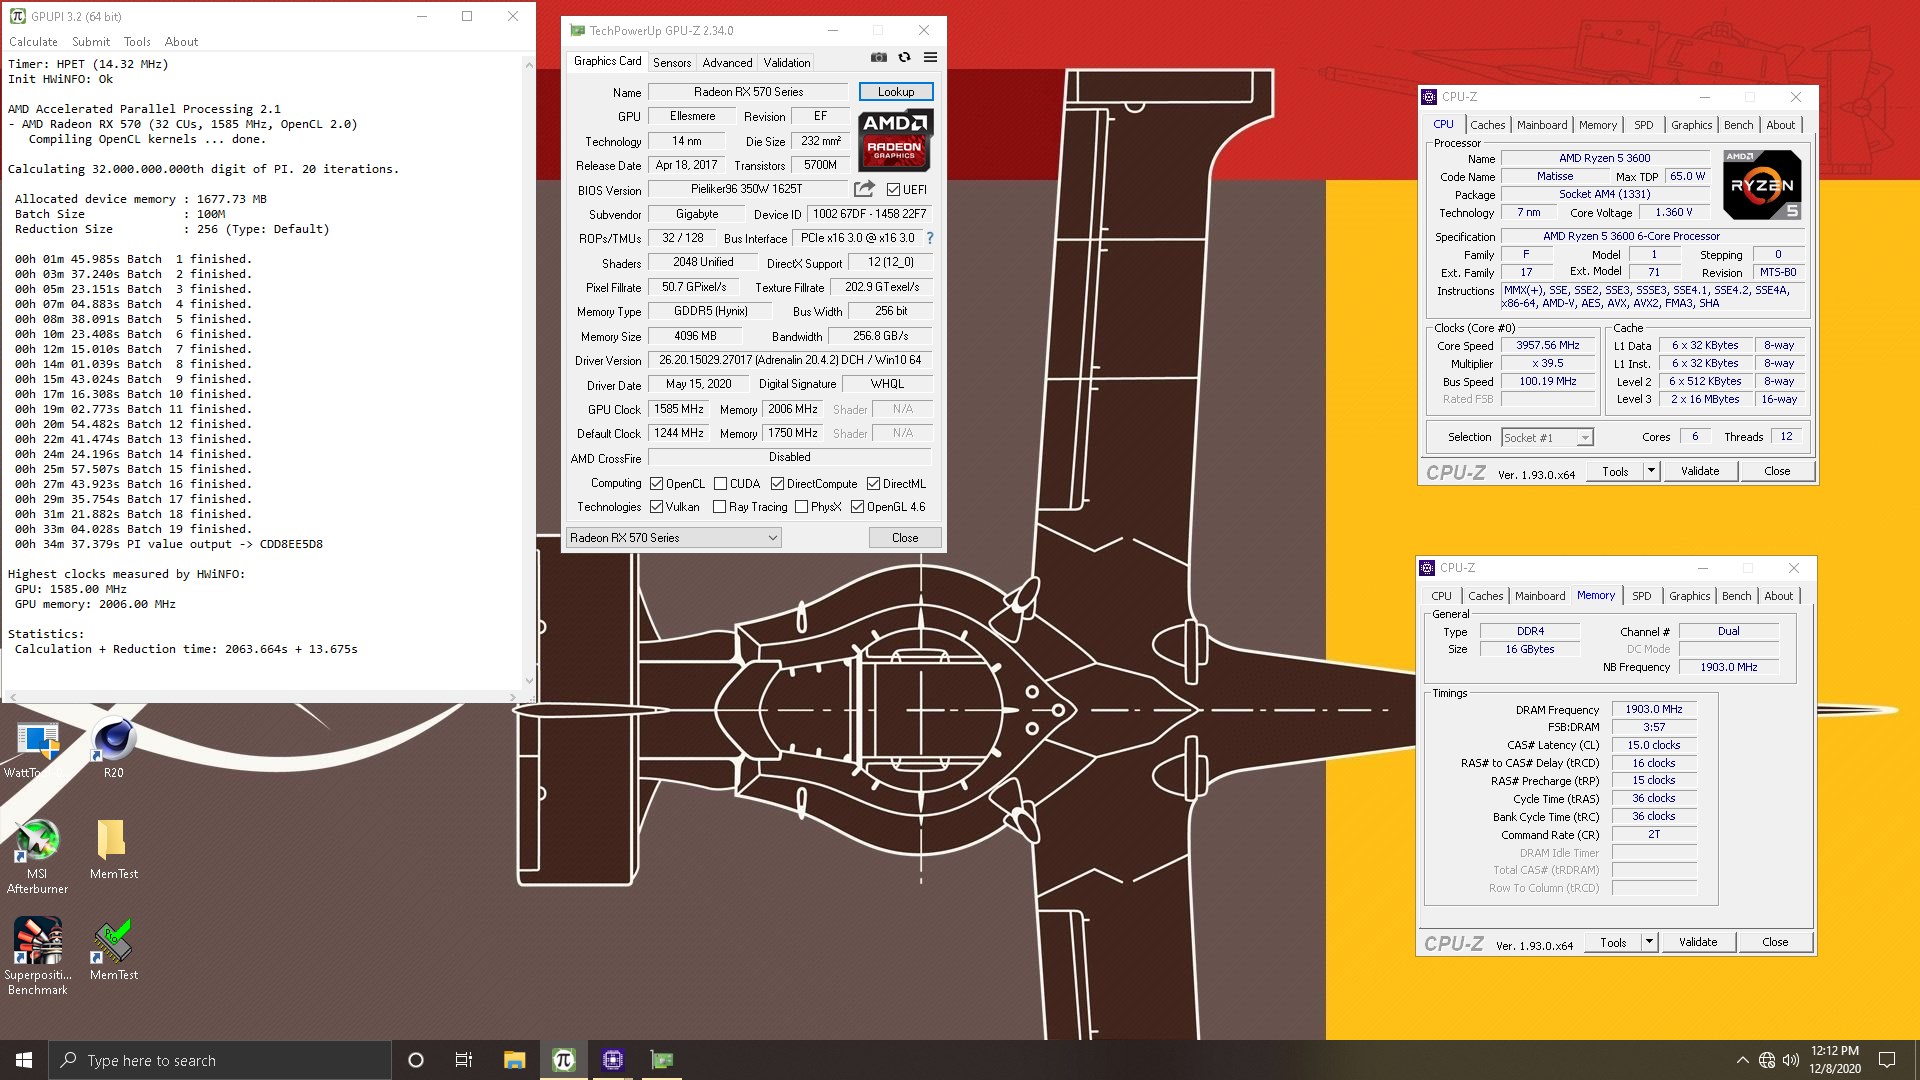Toggle the DirectML checkbox
The width and height of the screenshot is (1920, 1080).
click(873, 484)
